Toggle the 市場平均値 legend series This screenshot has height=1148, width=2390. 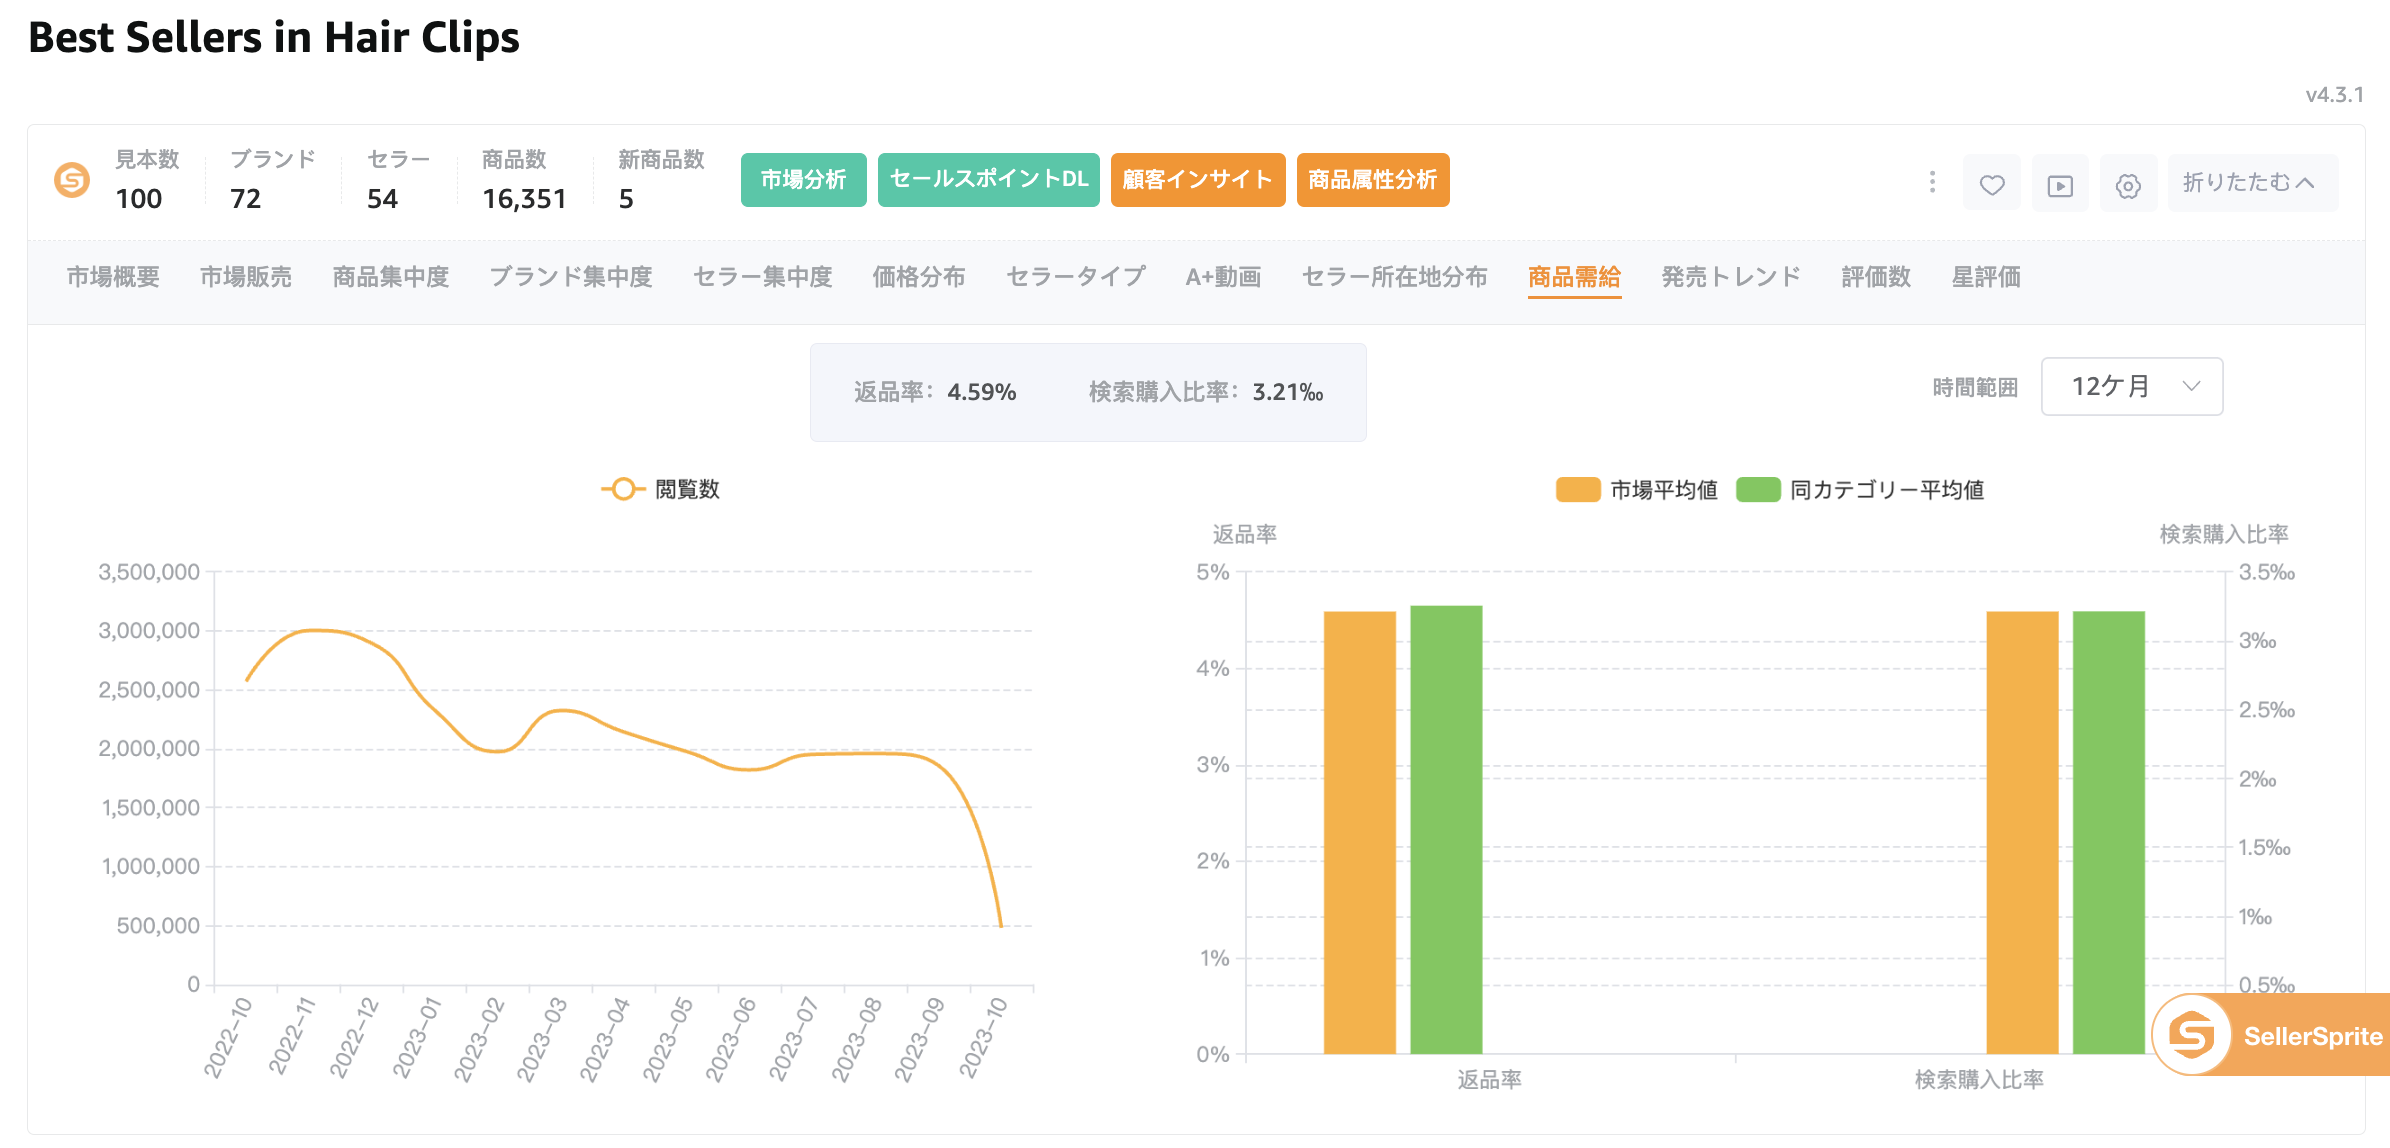point(1637,489)
